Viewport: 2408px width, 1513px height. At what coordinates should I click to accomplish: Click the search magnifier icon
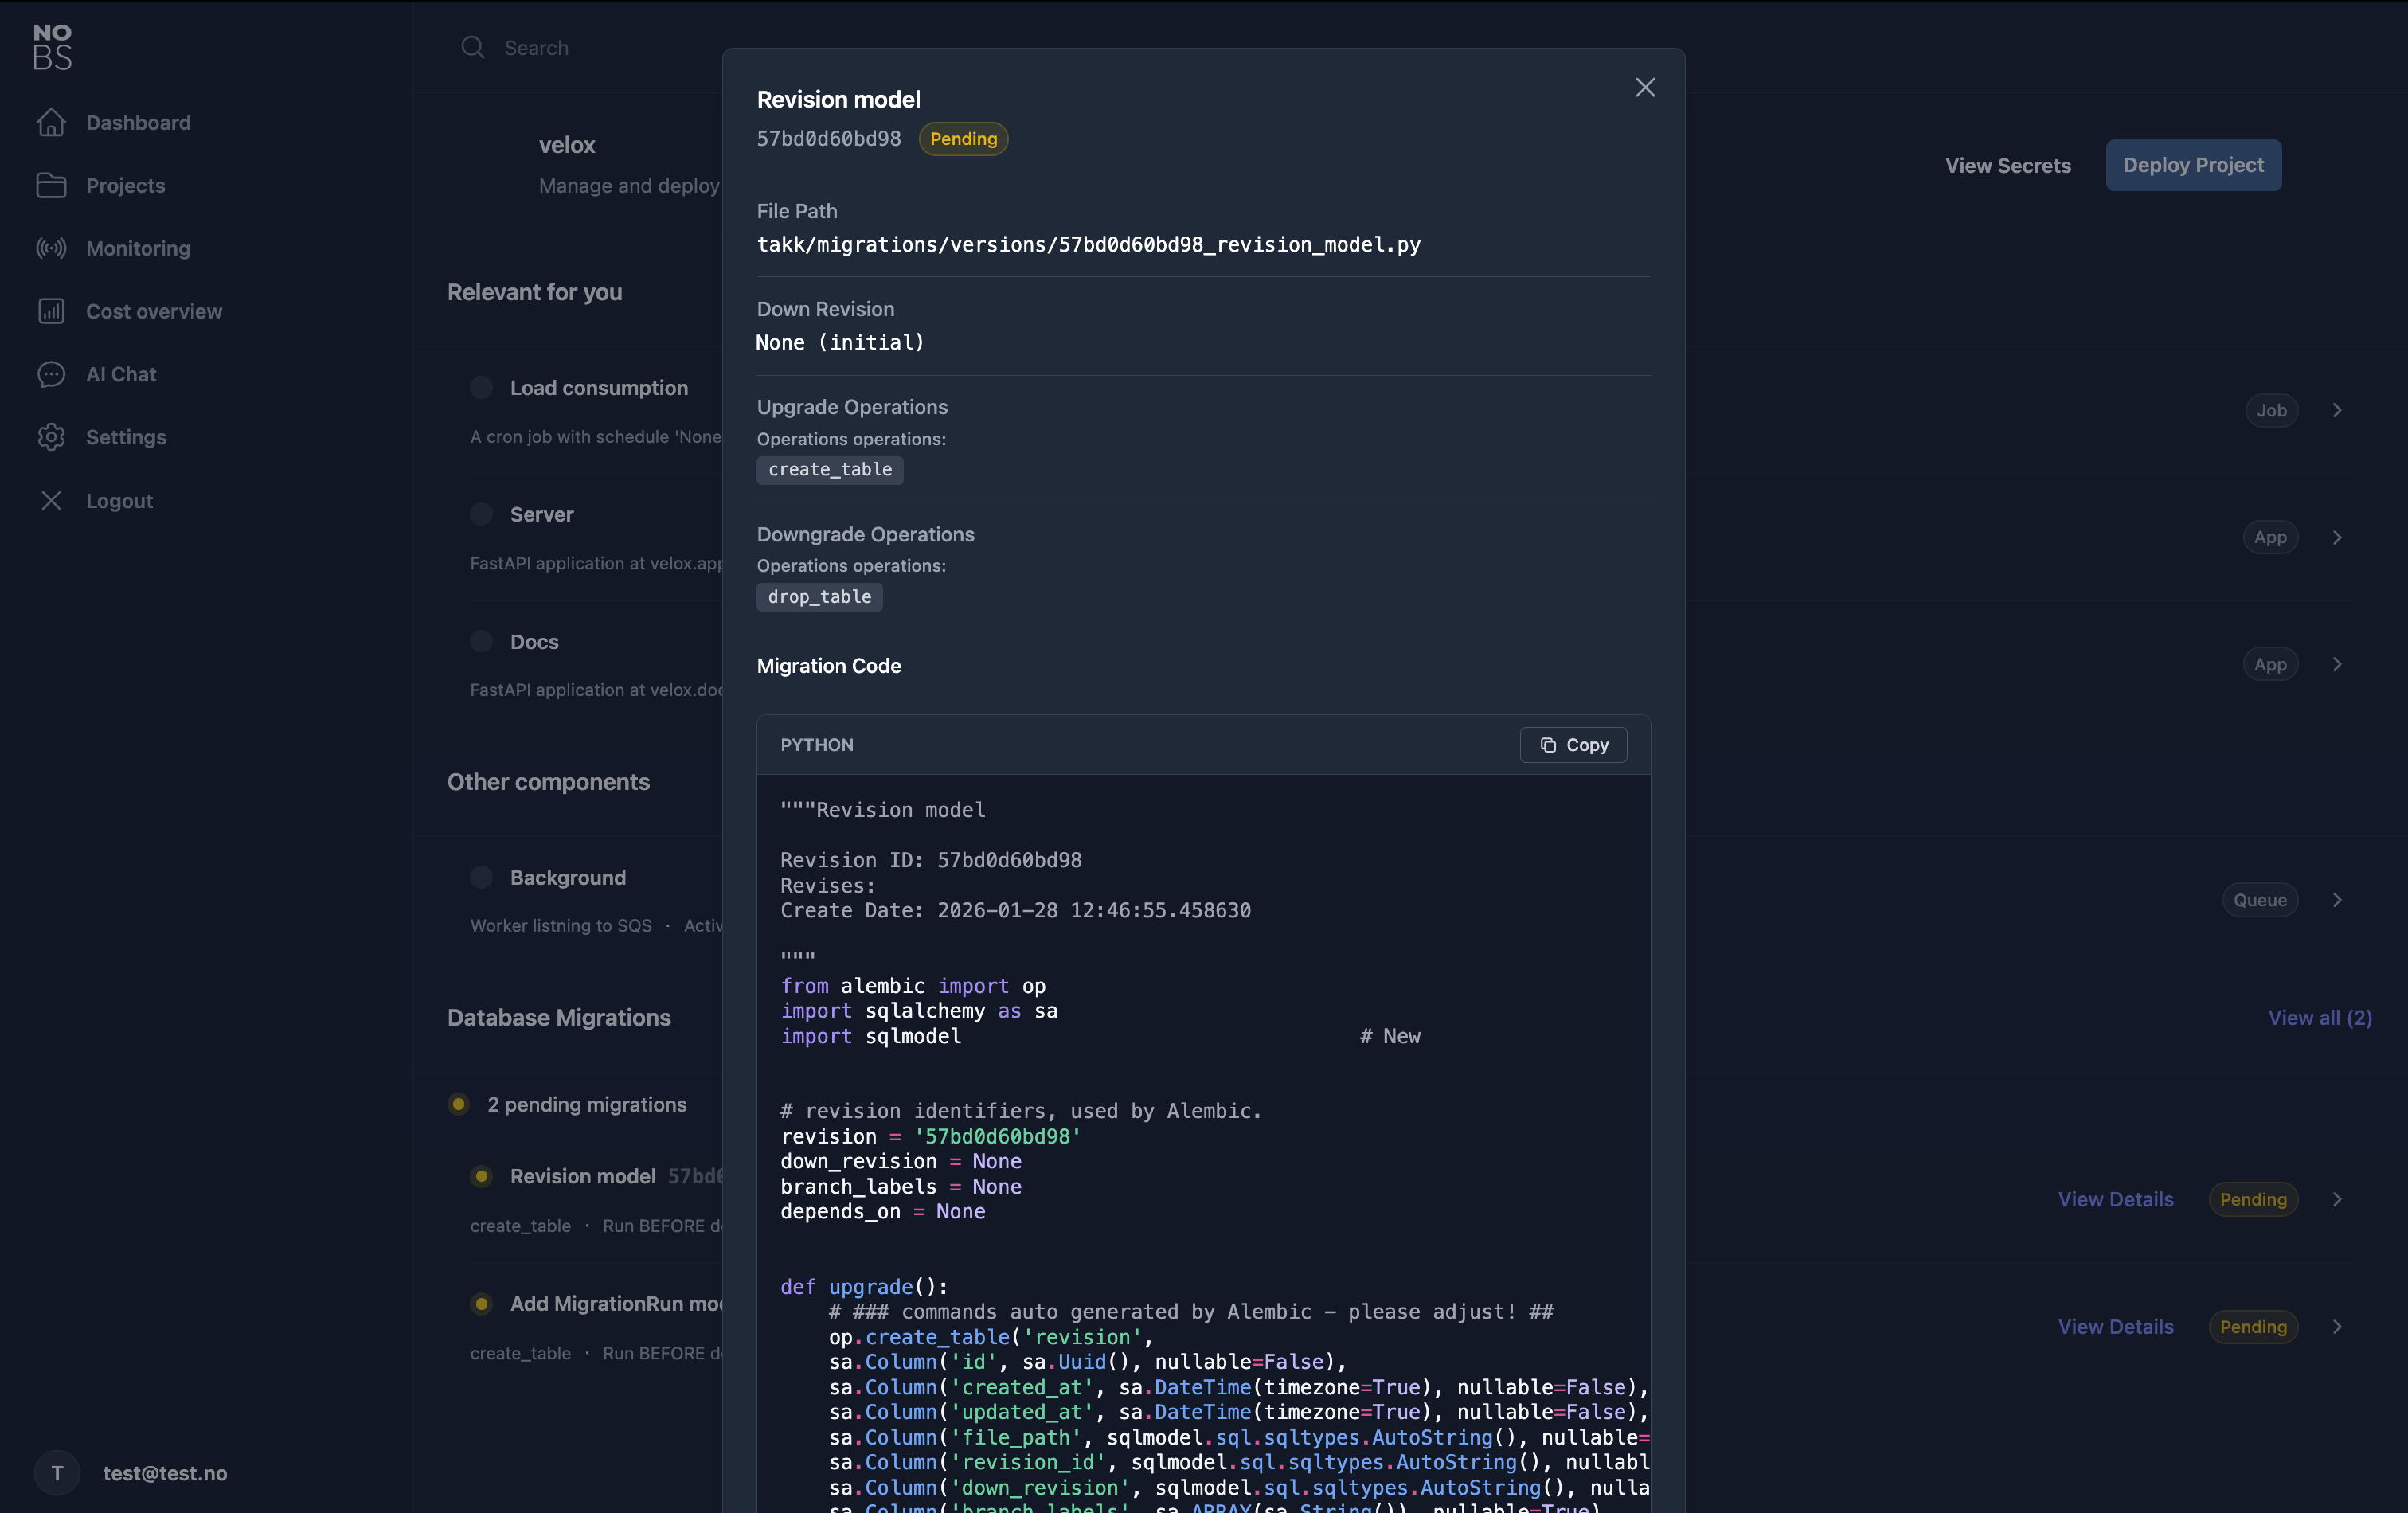[473, 47]
